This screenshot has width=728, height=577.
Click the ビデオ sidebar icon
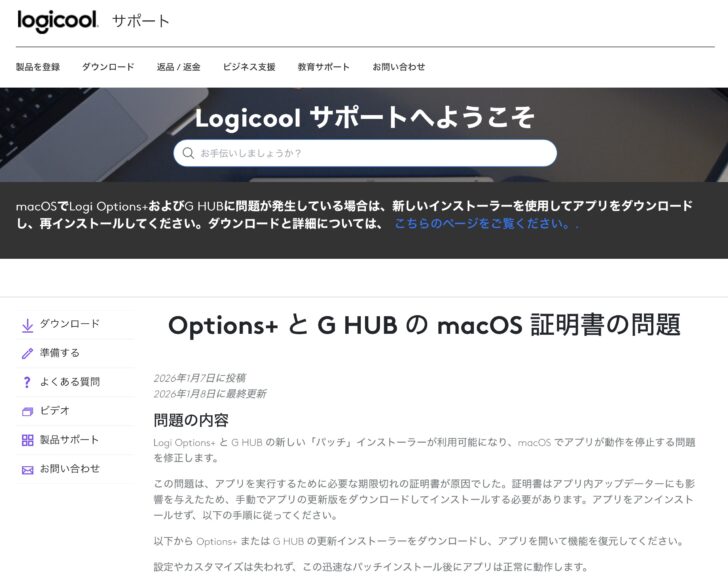click(x=27, y=412)
